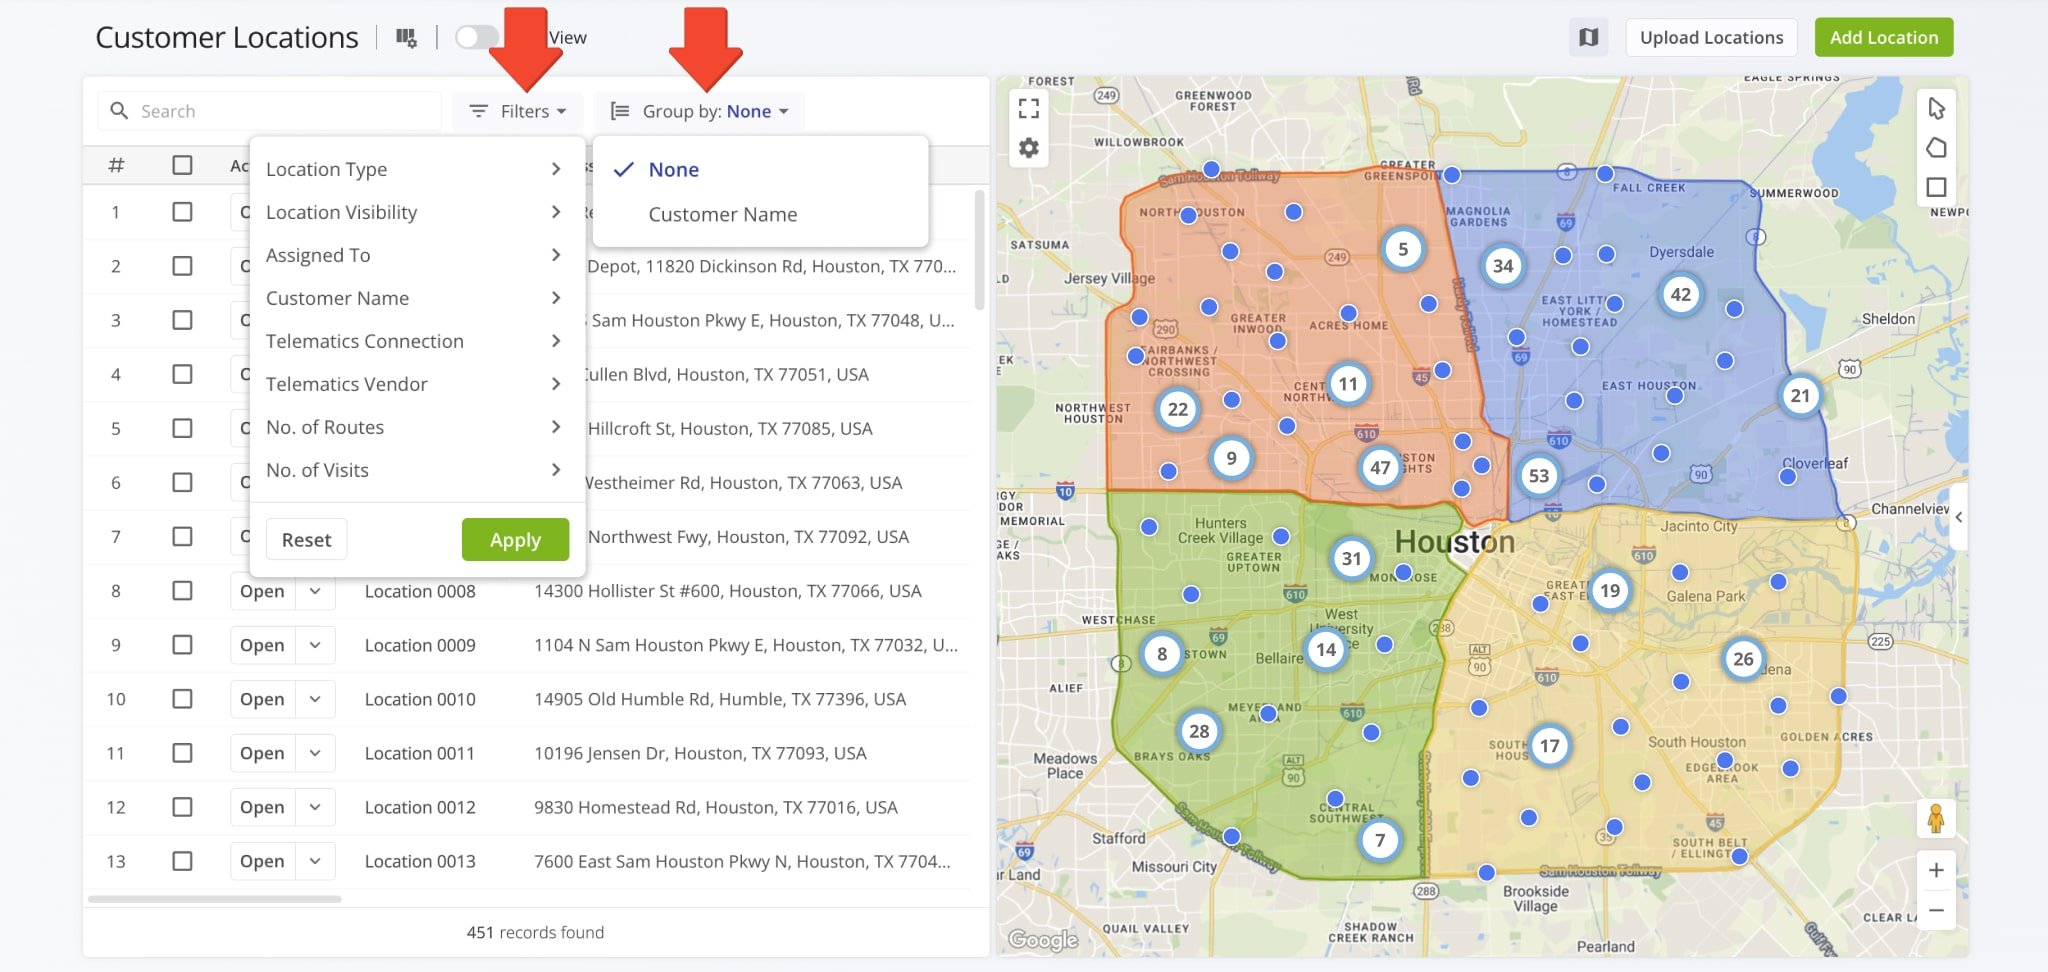Click the Add Location button
2048x972 pixels.
click(1884, 37)
